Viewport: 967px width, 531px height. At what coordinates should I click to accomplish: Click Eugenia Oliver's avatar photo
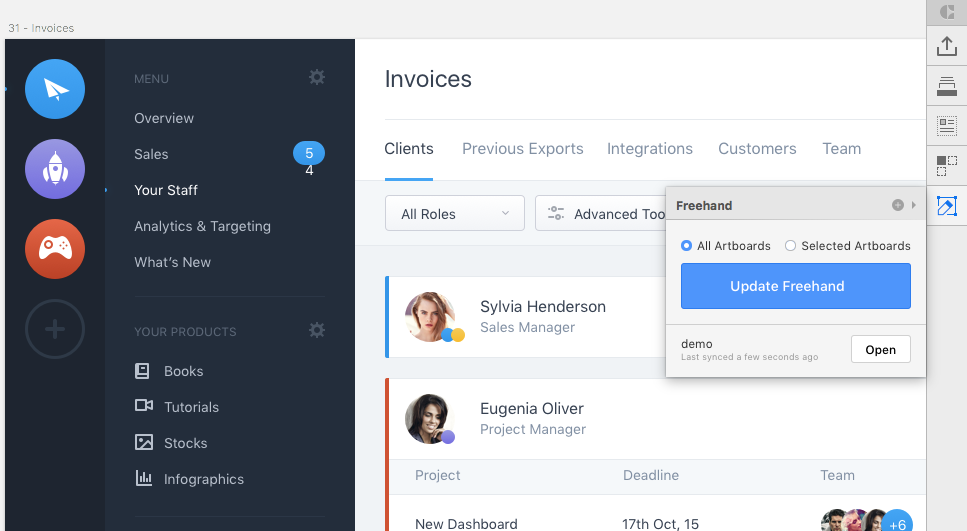[430, 419]
